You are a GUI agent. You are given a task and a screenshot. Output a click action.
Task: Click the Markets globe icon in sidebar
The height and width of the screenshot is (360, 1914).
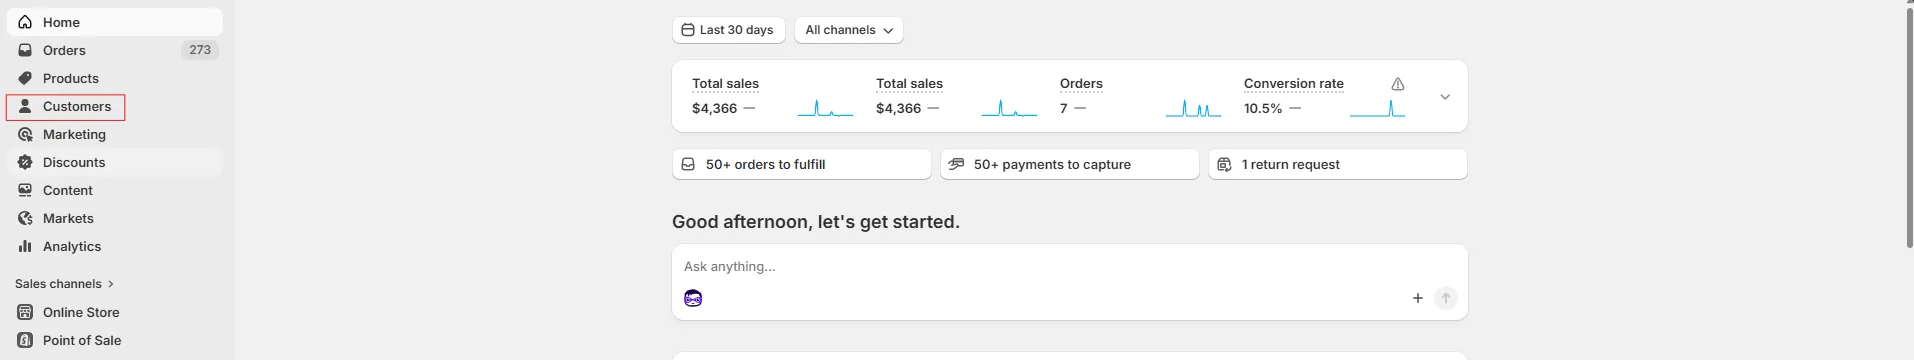pos(25,218)
